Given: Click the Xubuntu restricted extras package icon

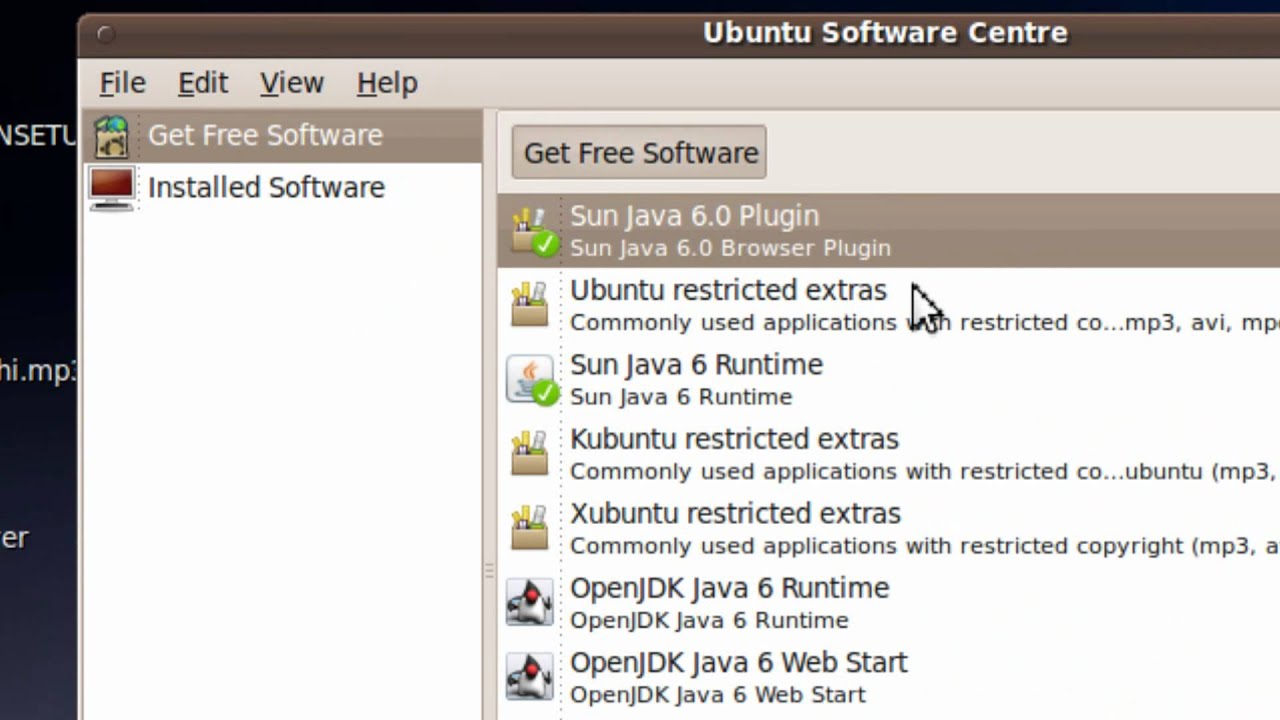Looking at the screenshot, I should 530,528.
